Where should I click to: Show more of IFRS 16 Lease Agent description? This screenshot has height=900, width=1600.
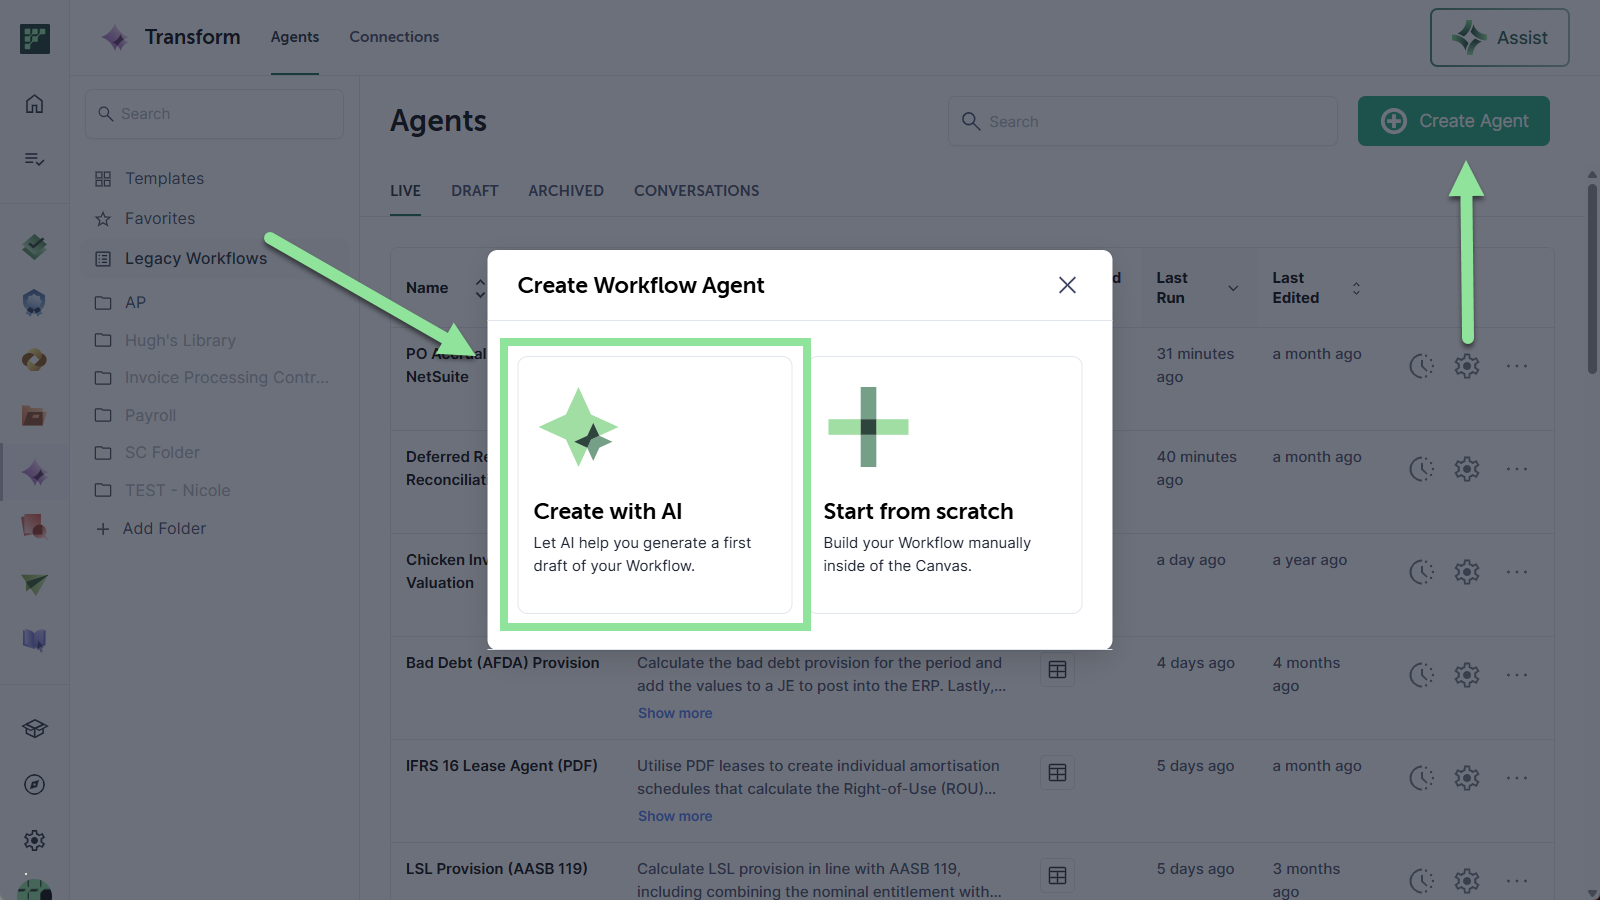tap(675, 816)
